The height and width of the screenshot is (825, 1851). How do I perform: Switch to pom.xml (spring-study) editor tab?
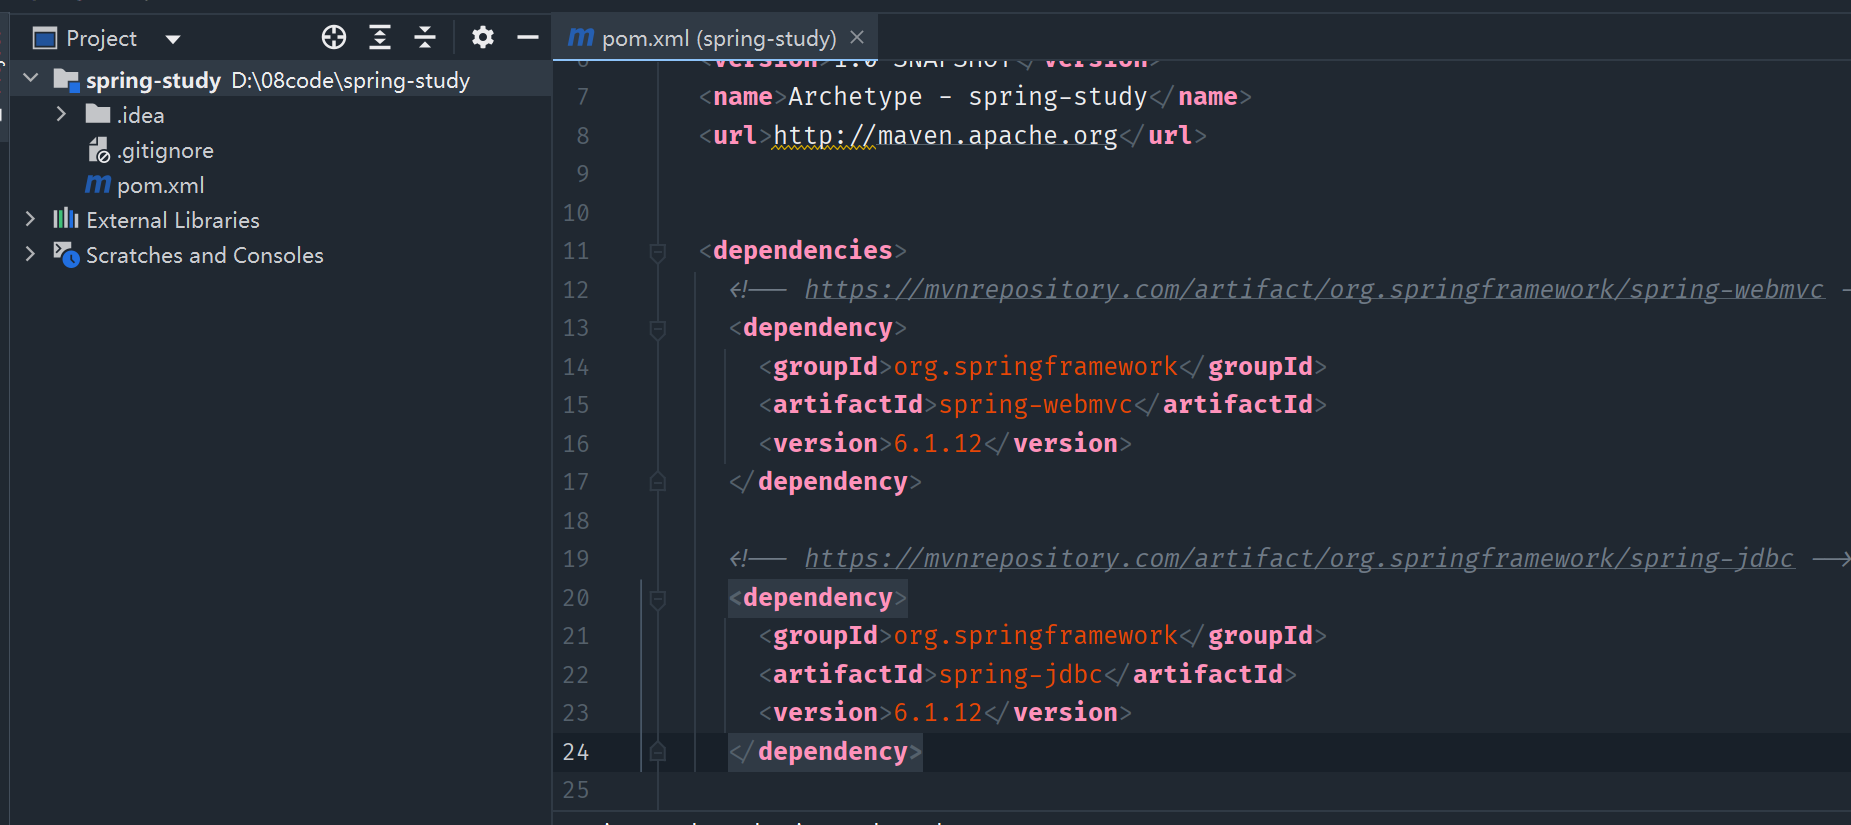718,38
